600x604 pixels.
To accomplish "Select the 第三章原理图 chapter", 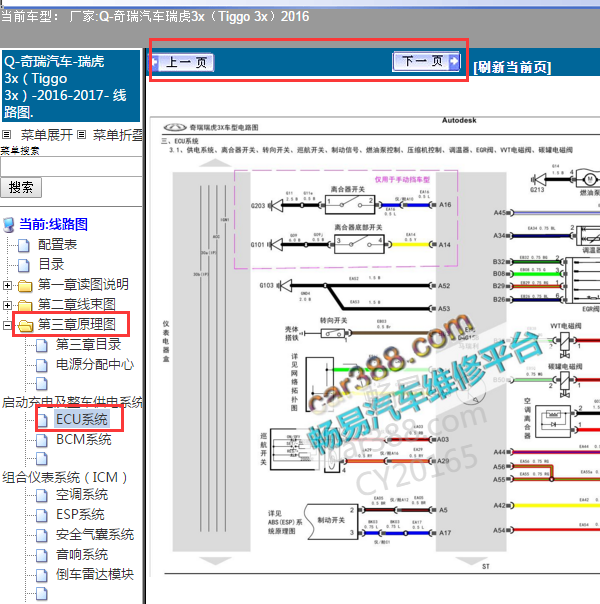I will [x=77, y=324].
